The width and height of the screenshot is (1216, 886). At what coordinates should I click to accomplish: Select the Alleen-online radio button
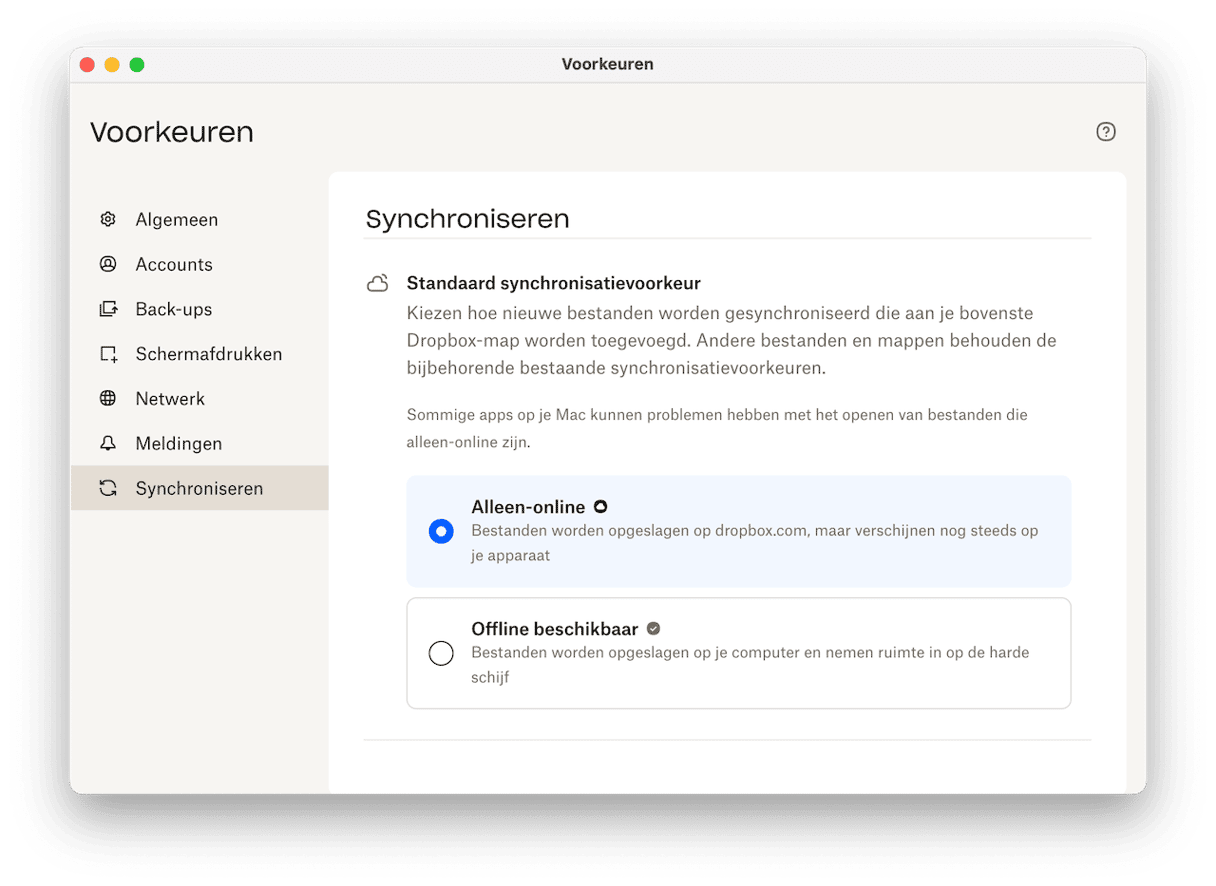coord(441,532)
